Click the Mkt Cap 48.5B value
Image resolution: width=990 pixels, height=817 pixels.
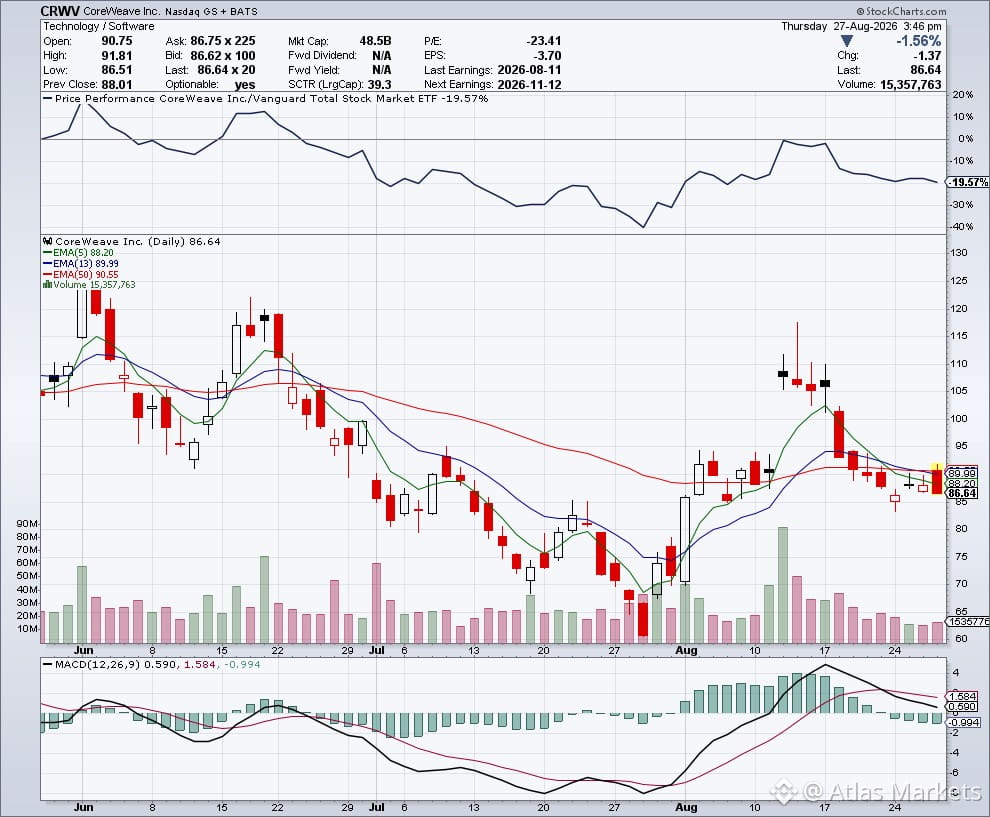tap(375, 40)
